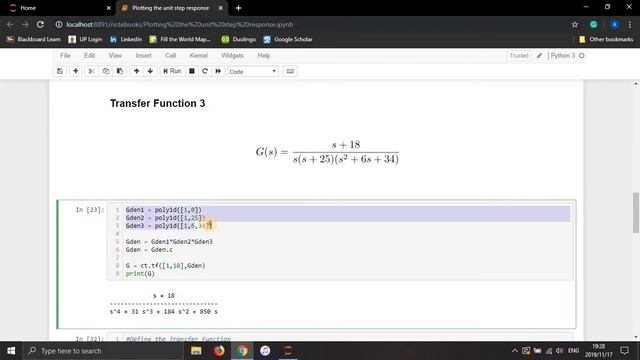Screen dimensions: 640x360
Task: Open the Fill the World Map bookmark
Action: coord(180,39)
